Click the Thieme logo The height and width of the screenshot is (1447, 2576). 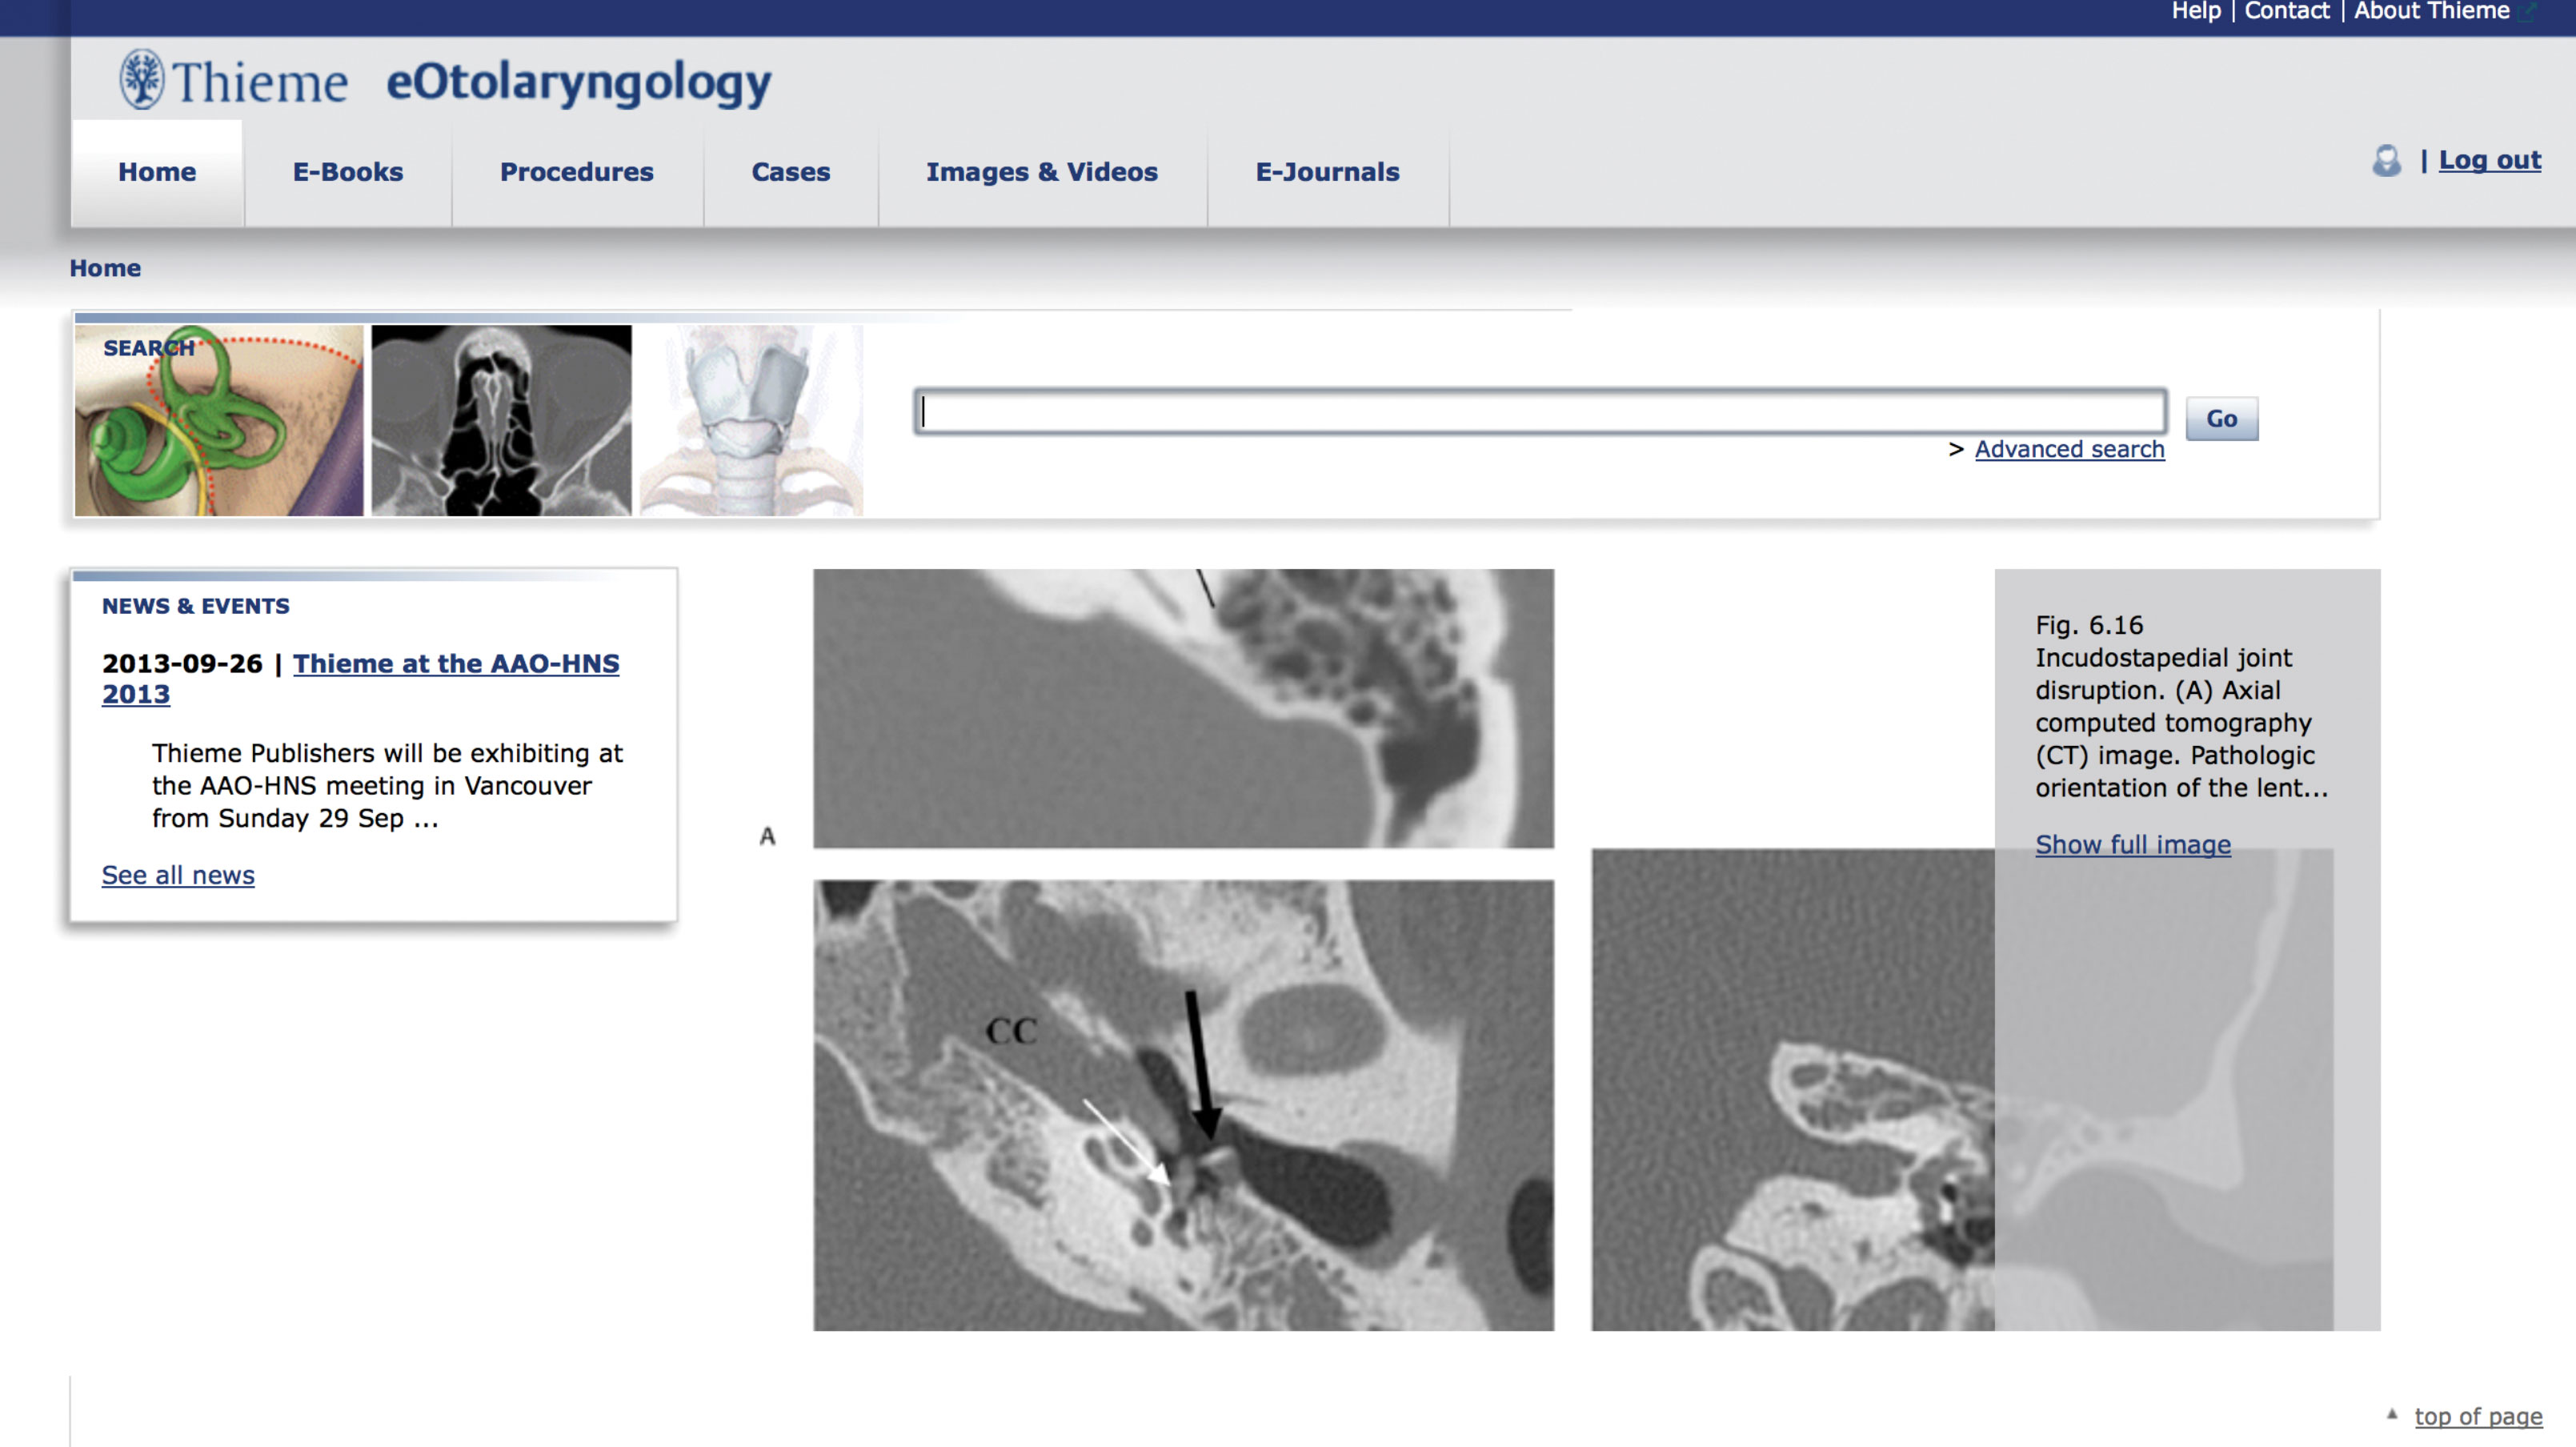[234, 80]
